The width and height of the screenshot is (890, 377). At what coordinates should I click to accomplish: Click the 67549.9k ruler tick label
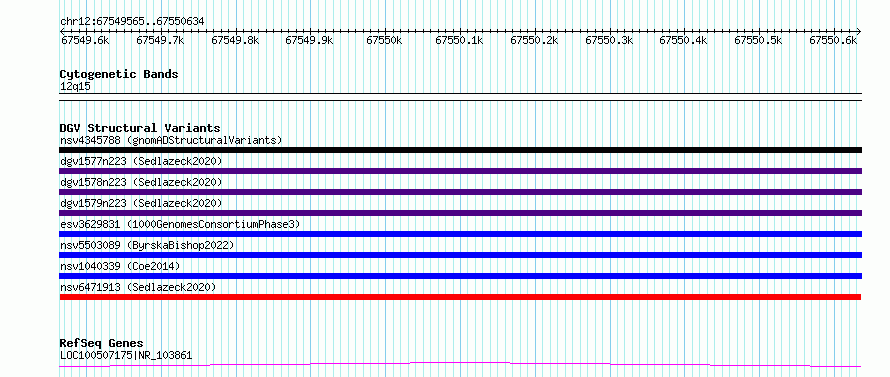point(309,40)
